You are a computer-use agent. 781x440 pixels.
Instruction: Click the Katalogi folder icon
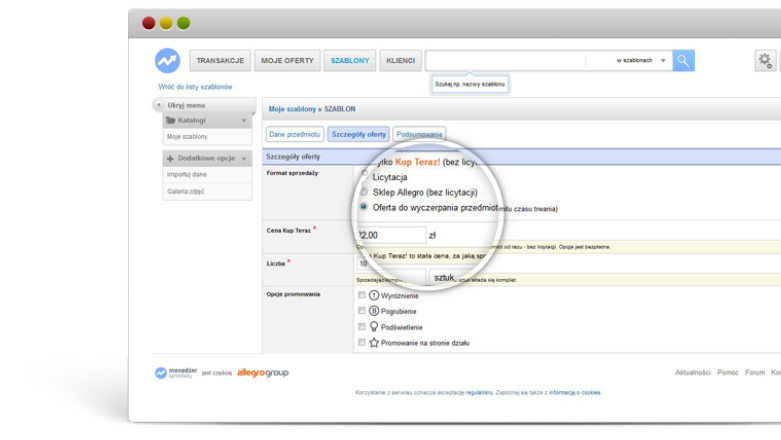click(170, 120)
